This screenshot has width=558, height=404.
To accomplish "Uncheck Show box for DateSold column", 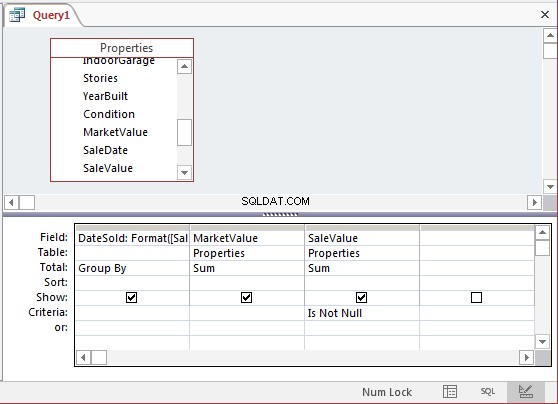I will coord(131,297).
